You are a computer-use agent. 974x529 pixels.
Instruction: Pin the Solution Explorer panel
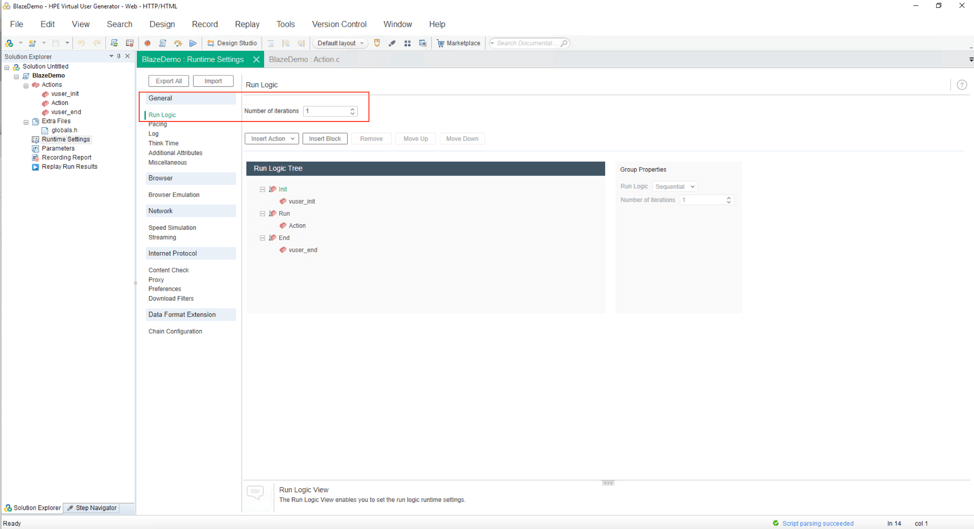tap(119, 56)
